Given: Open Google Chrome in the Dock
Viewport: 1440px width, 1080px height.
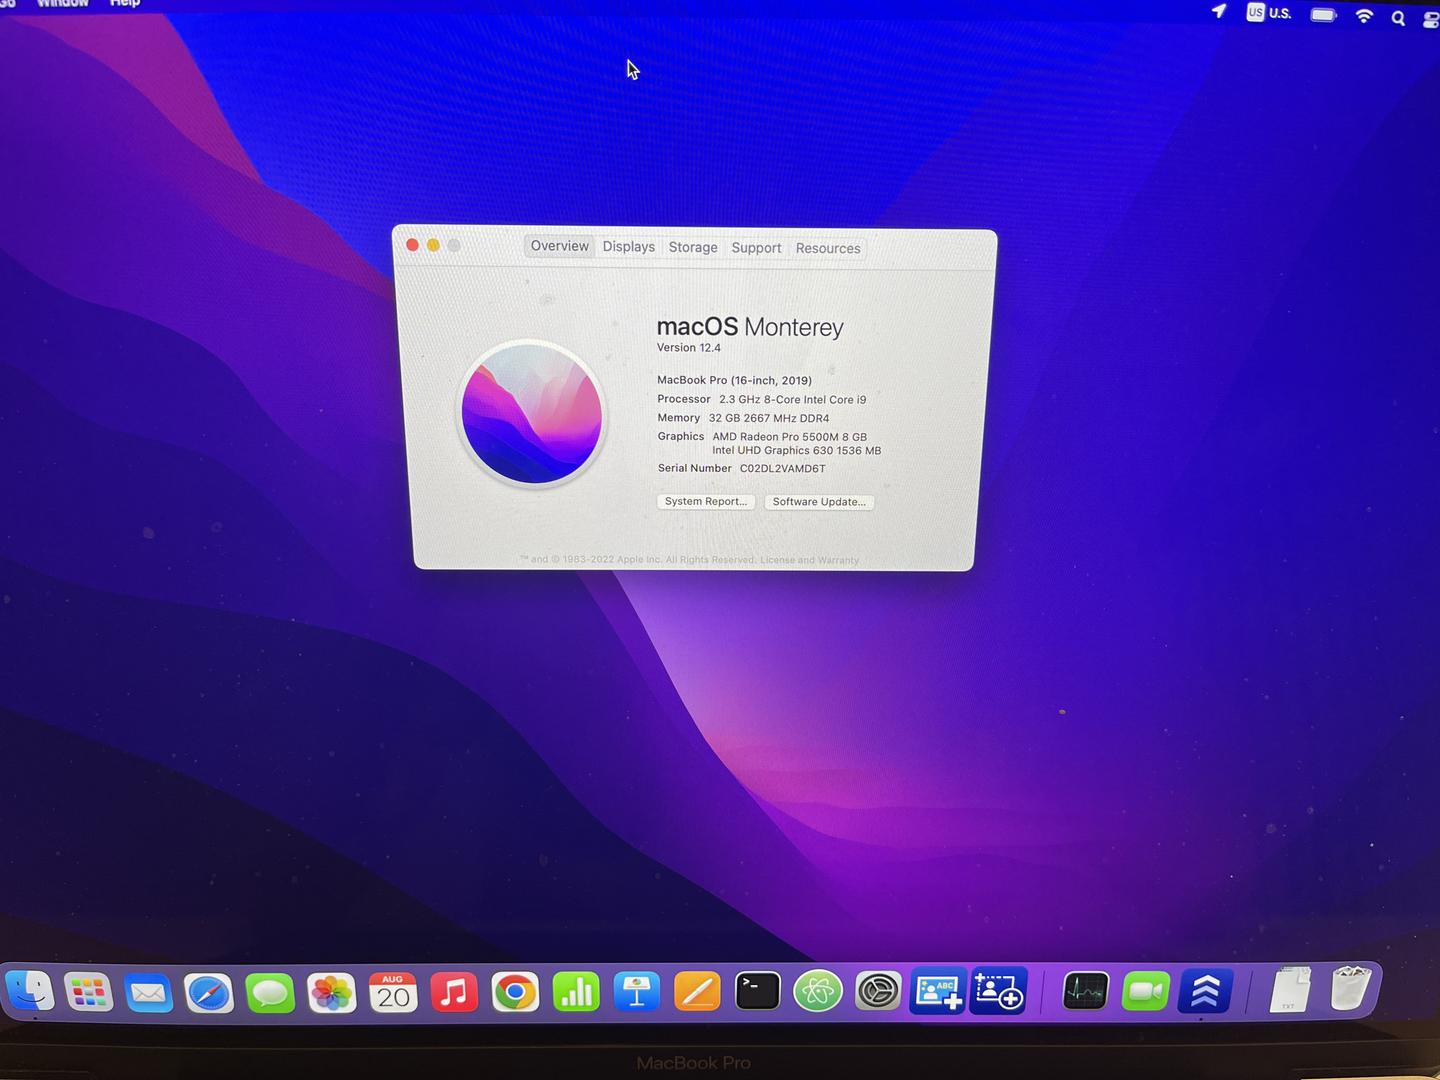Looking at the screenshot, I should click(x=515, y=993).
